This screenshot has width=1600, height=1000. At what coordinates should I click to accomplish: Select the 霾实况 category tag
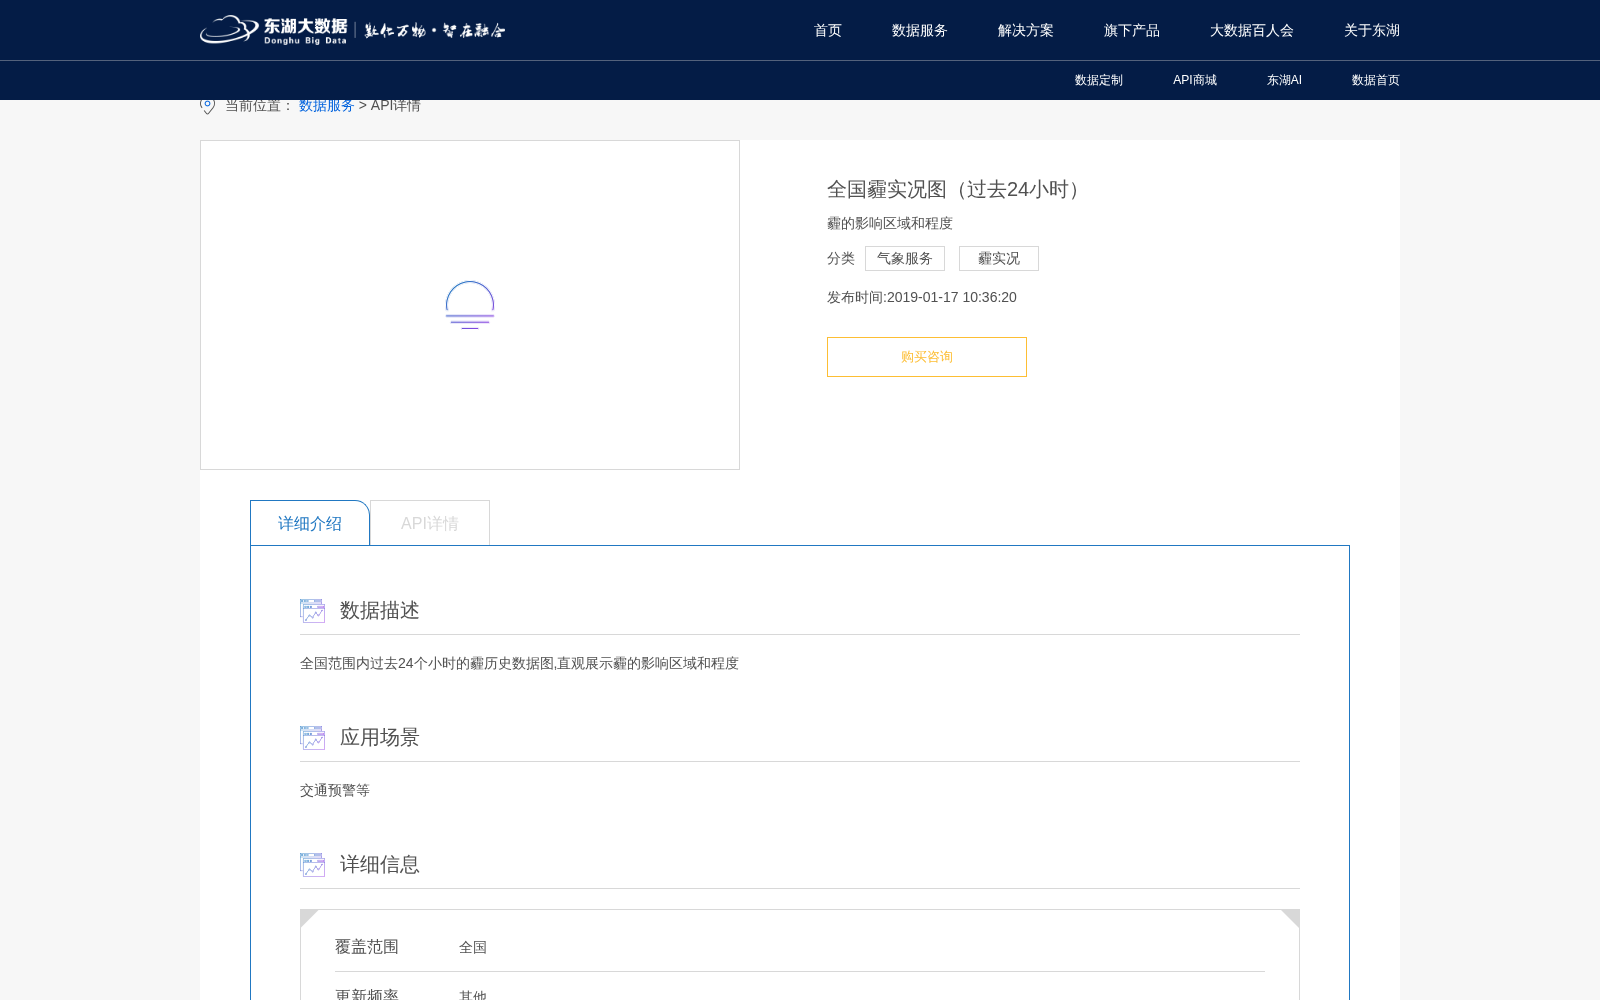tap(999, 258)
